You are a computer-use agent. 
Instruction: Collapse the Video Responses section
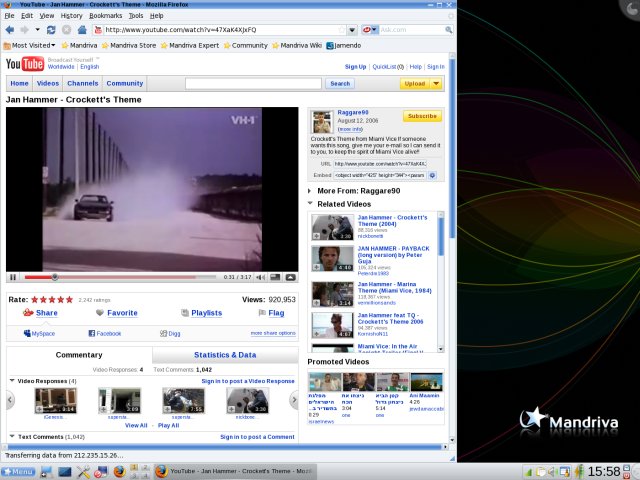[x=12, y=381]
